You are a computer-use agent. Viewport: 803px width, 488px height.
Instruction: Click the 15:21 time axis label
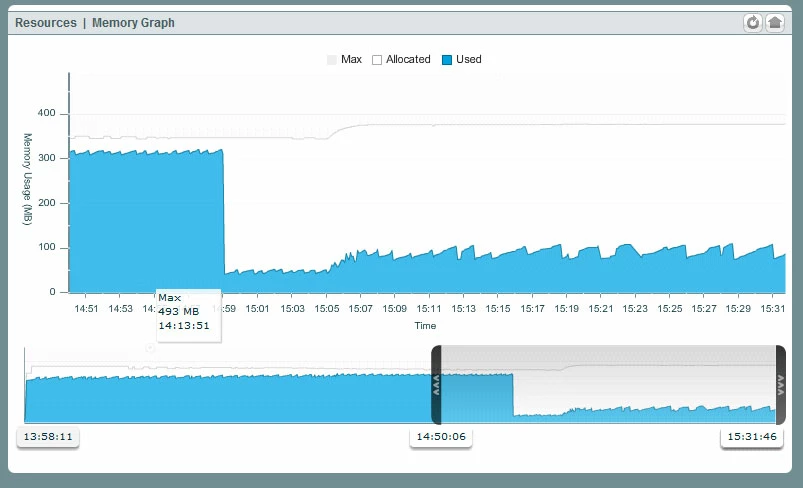coord(601,309)
